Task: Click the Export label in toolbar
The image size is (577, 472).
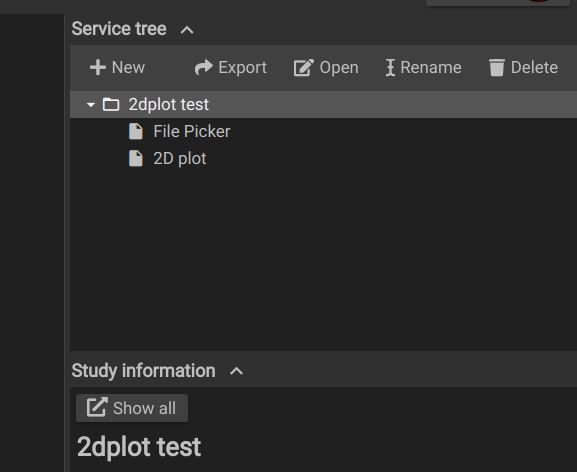Action: 243,68
